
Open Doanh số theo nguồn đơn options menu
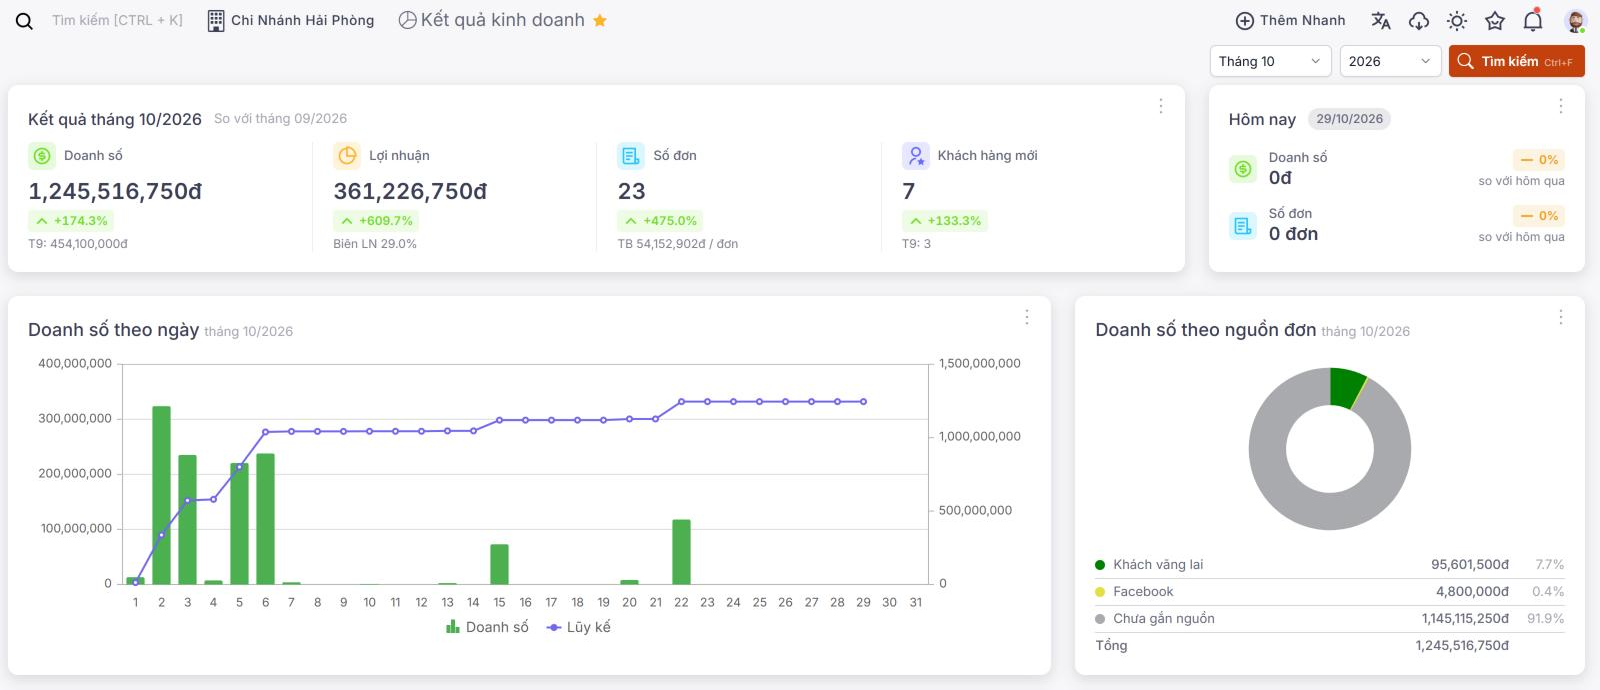1560,317
